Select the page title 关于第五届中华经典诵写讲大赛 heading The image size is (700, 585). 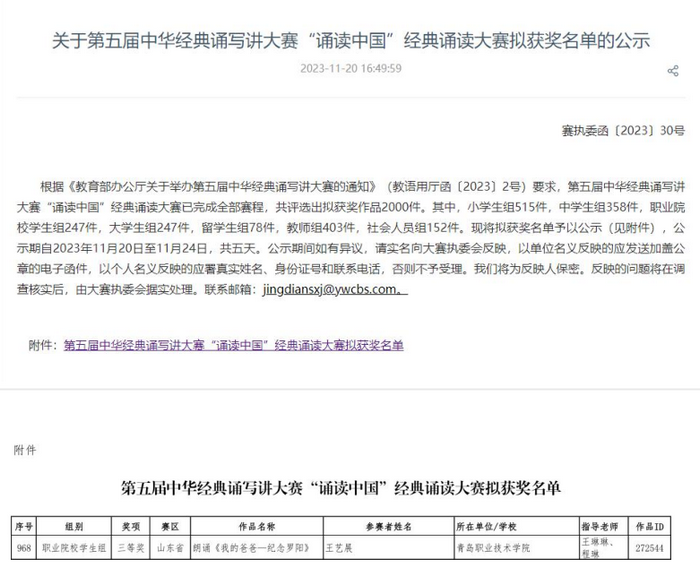click(x=351, y=41)
